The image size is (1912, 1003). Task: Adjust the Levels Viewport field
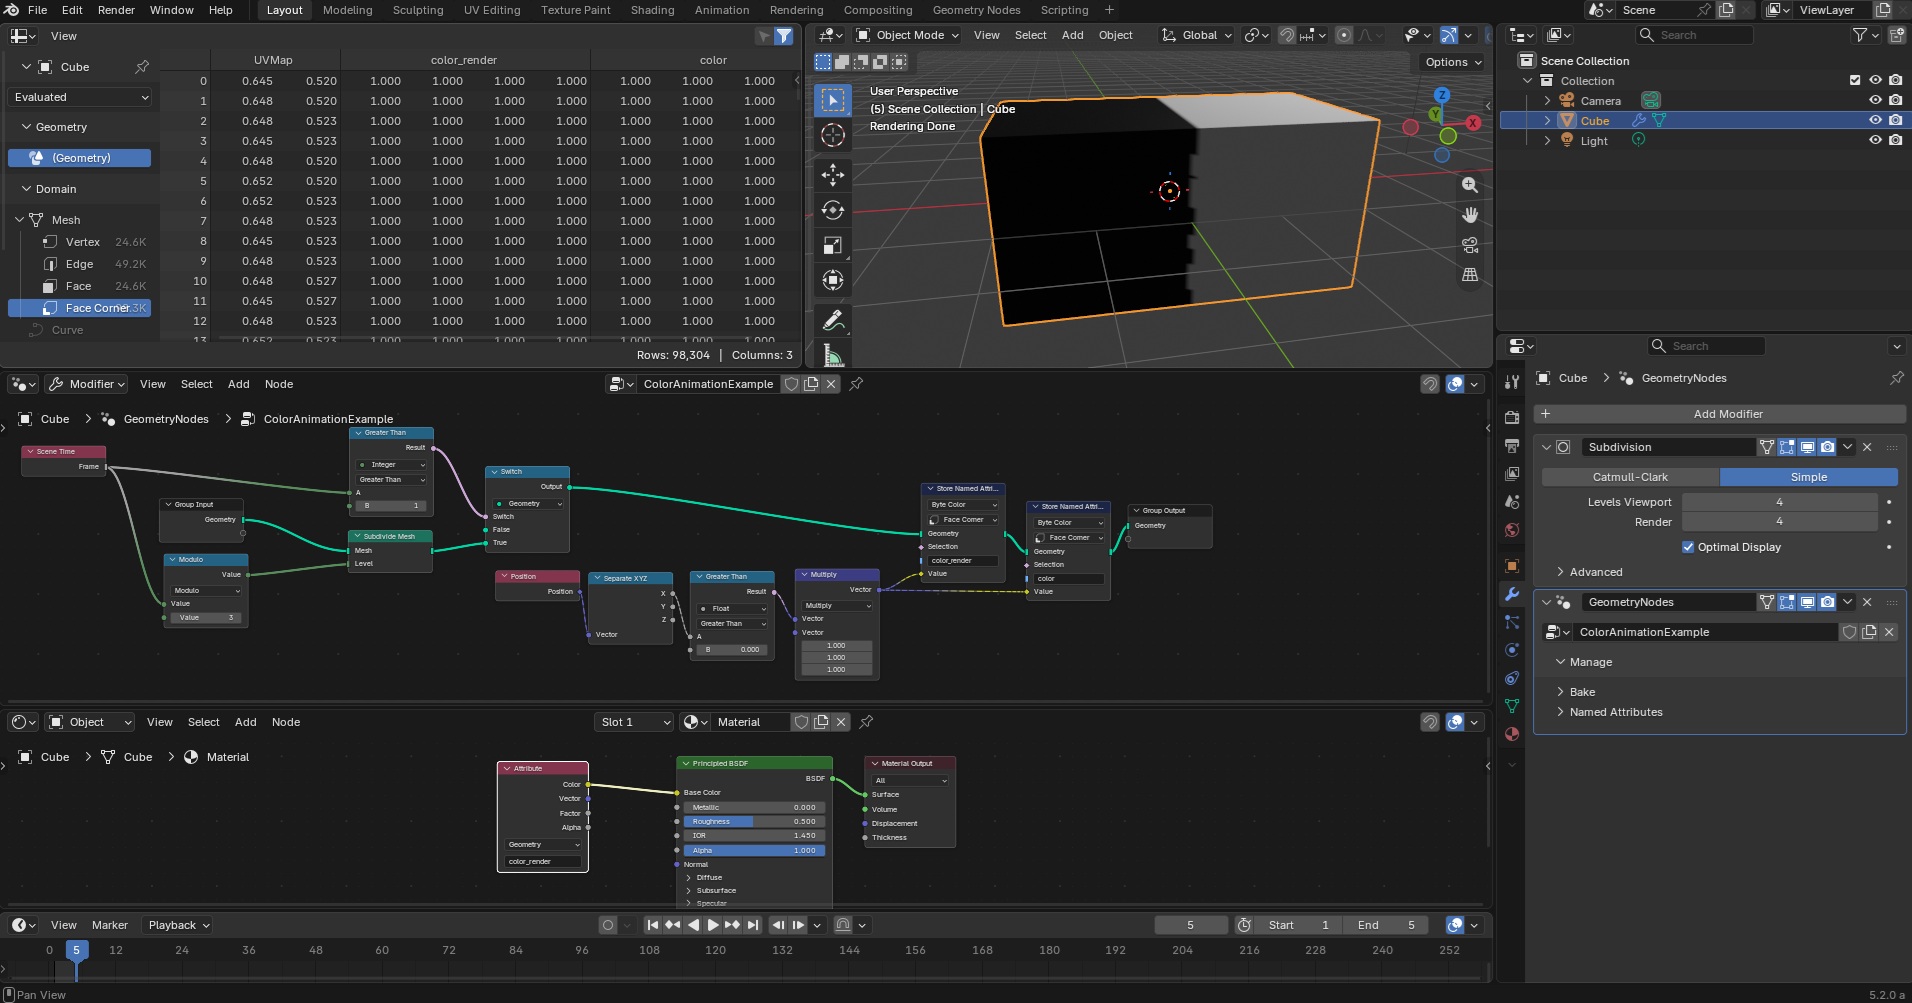pos(1779,502)
